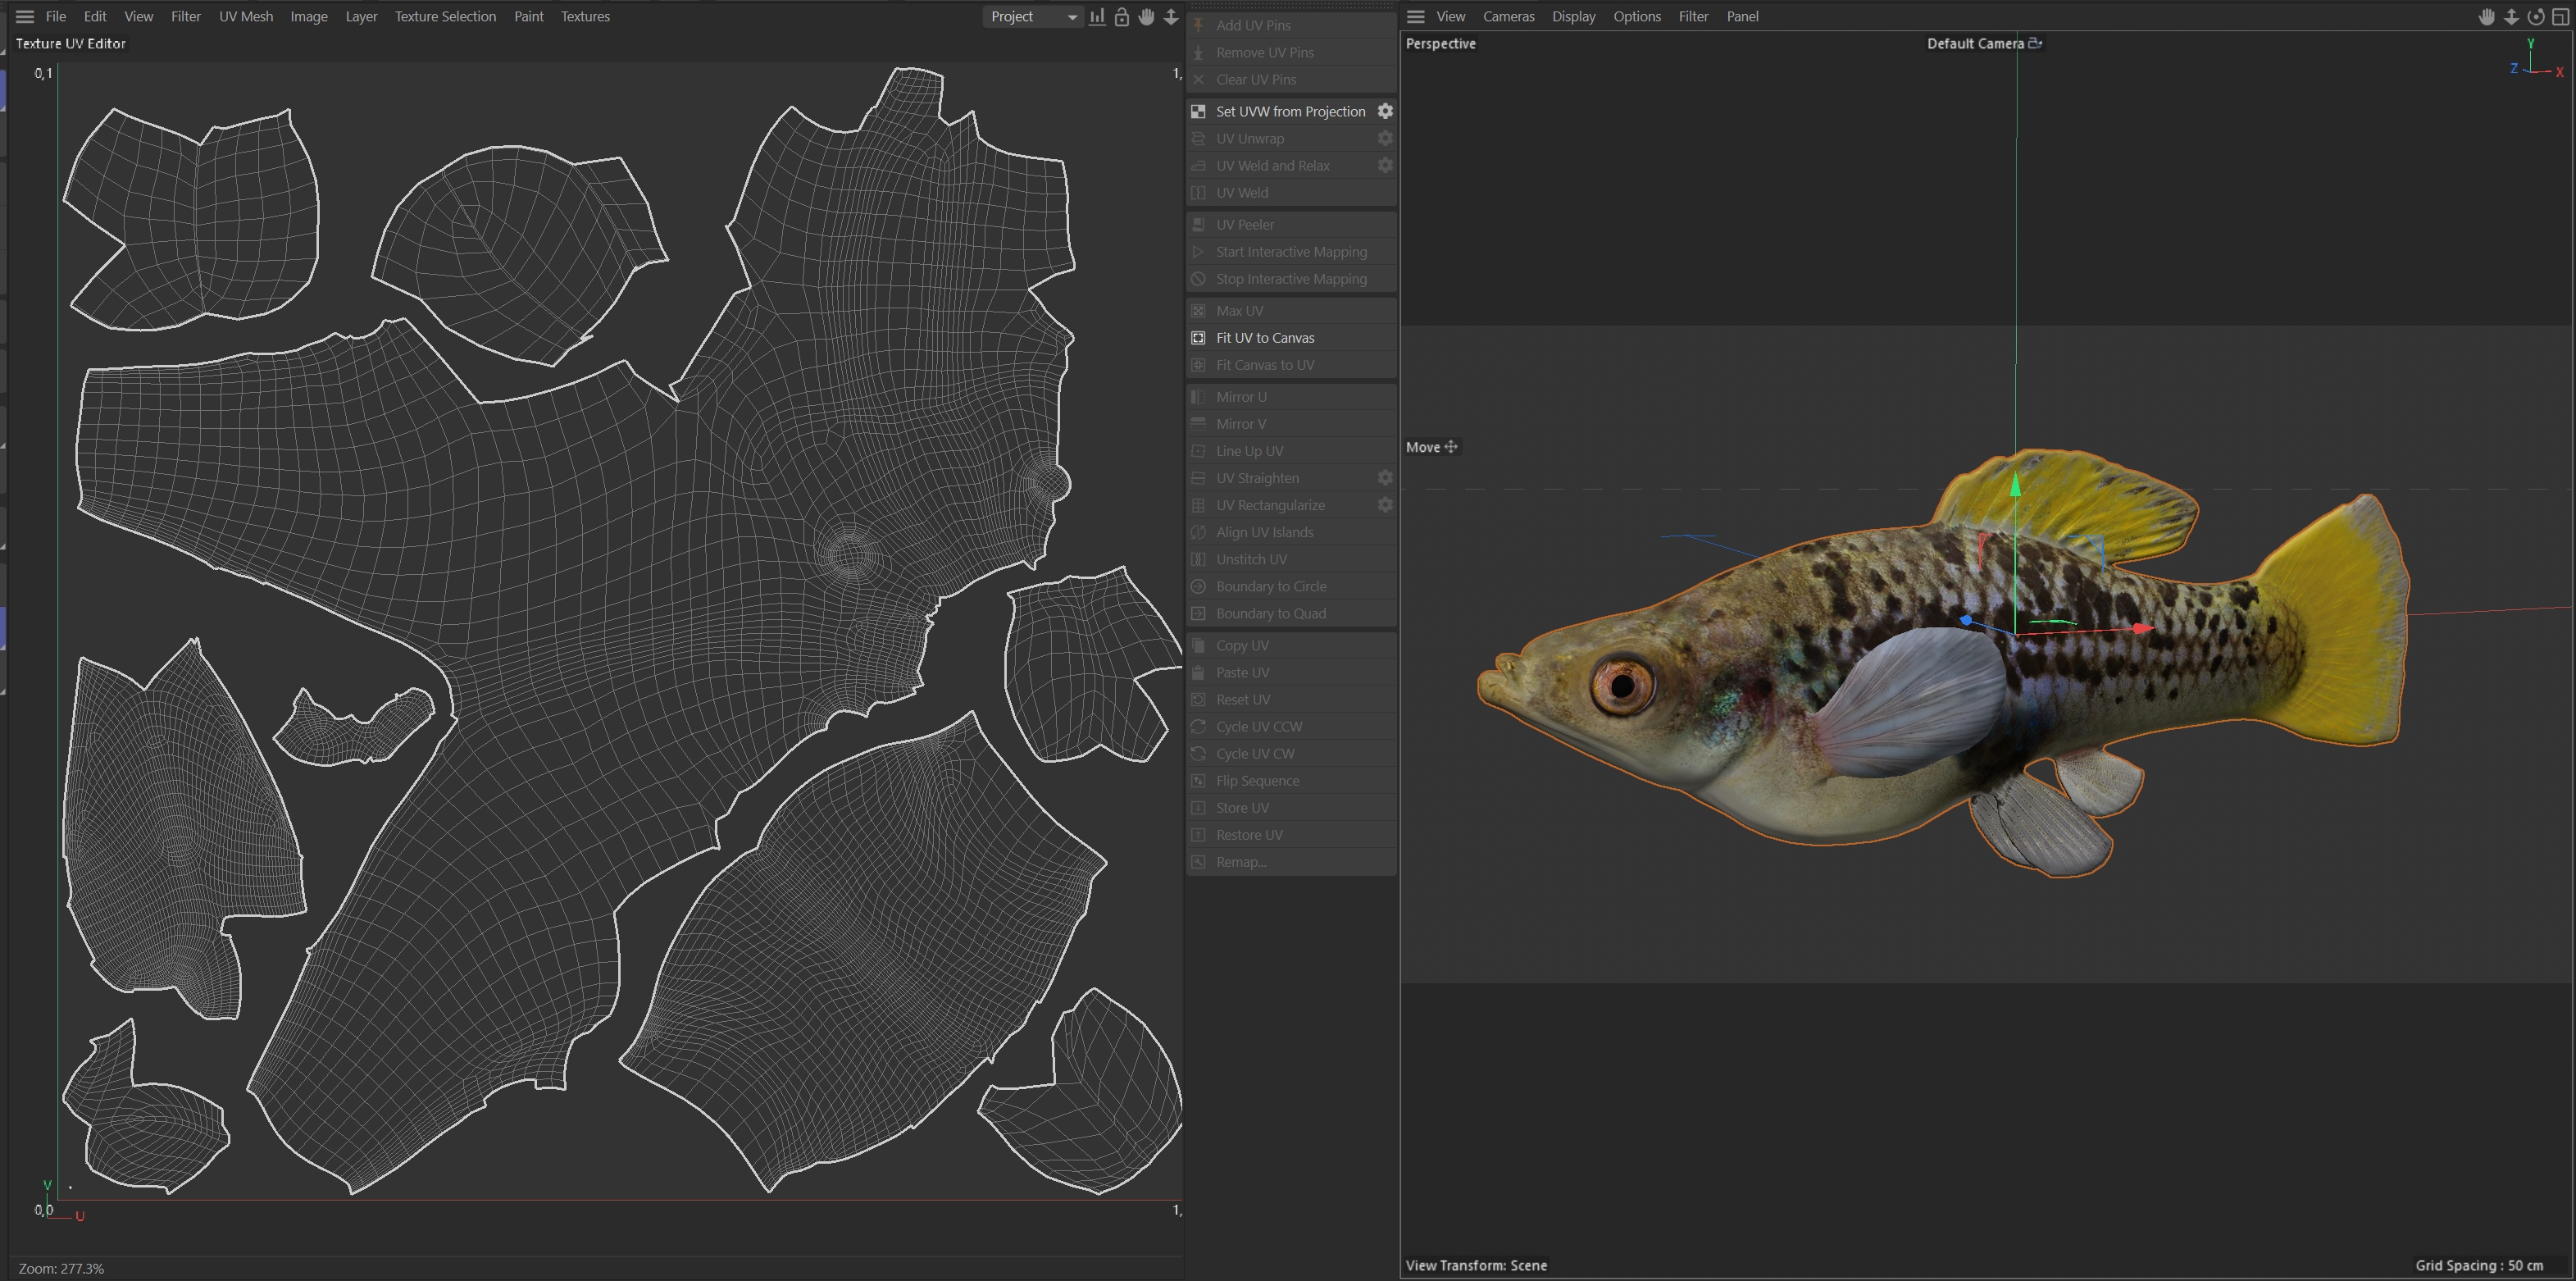Open the viewport hamburger menu
The height and width of the screenshot is (1281, 2576).
tap(1415, 17)
